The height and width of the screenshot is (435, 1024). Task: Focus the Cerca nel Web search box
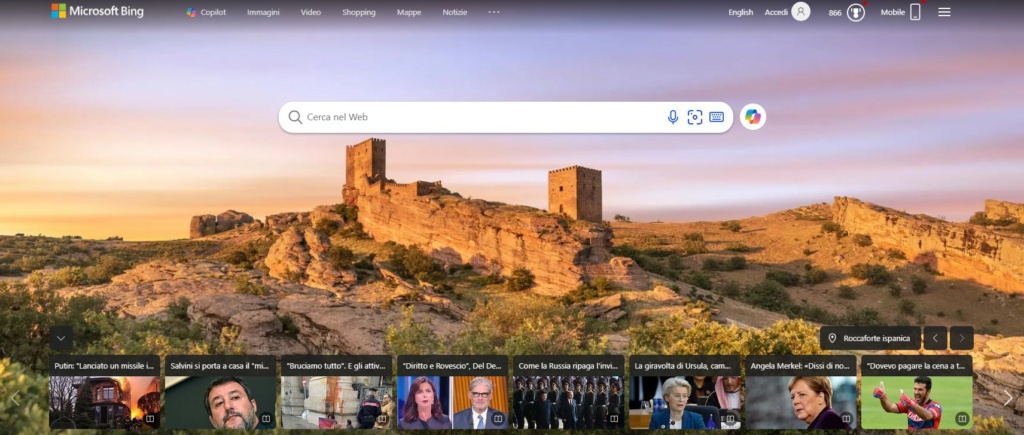(x=483, y=117)
